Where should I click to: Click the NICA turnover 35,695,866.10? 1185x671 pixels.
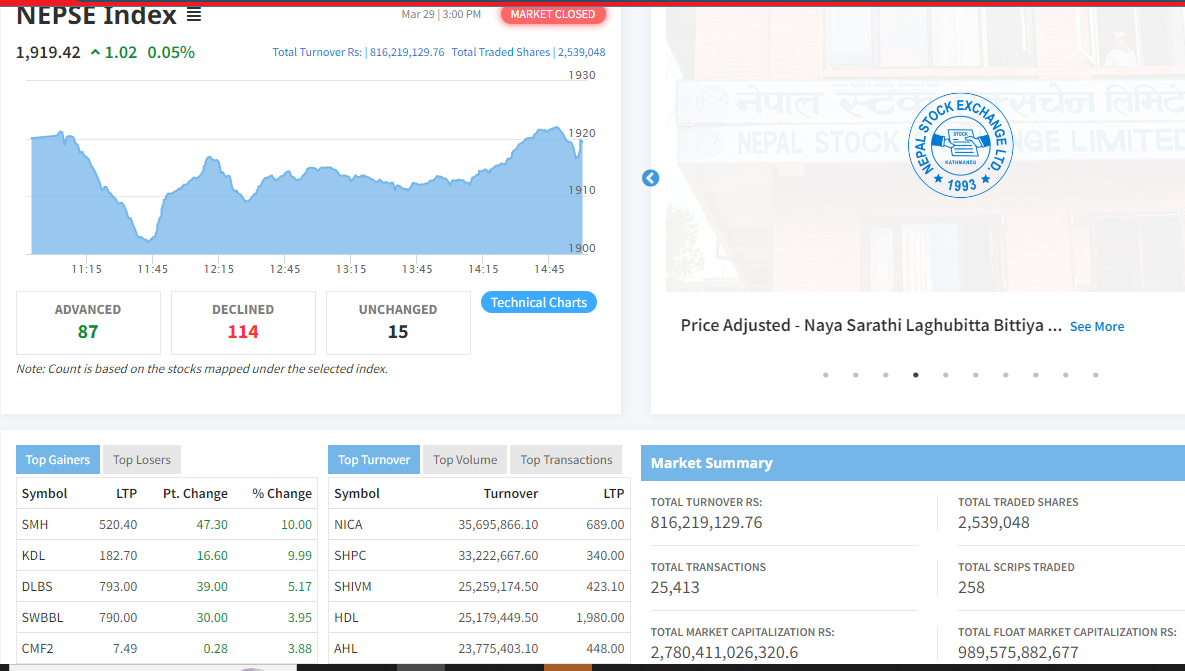(498, 524)
